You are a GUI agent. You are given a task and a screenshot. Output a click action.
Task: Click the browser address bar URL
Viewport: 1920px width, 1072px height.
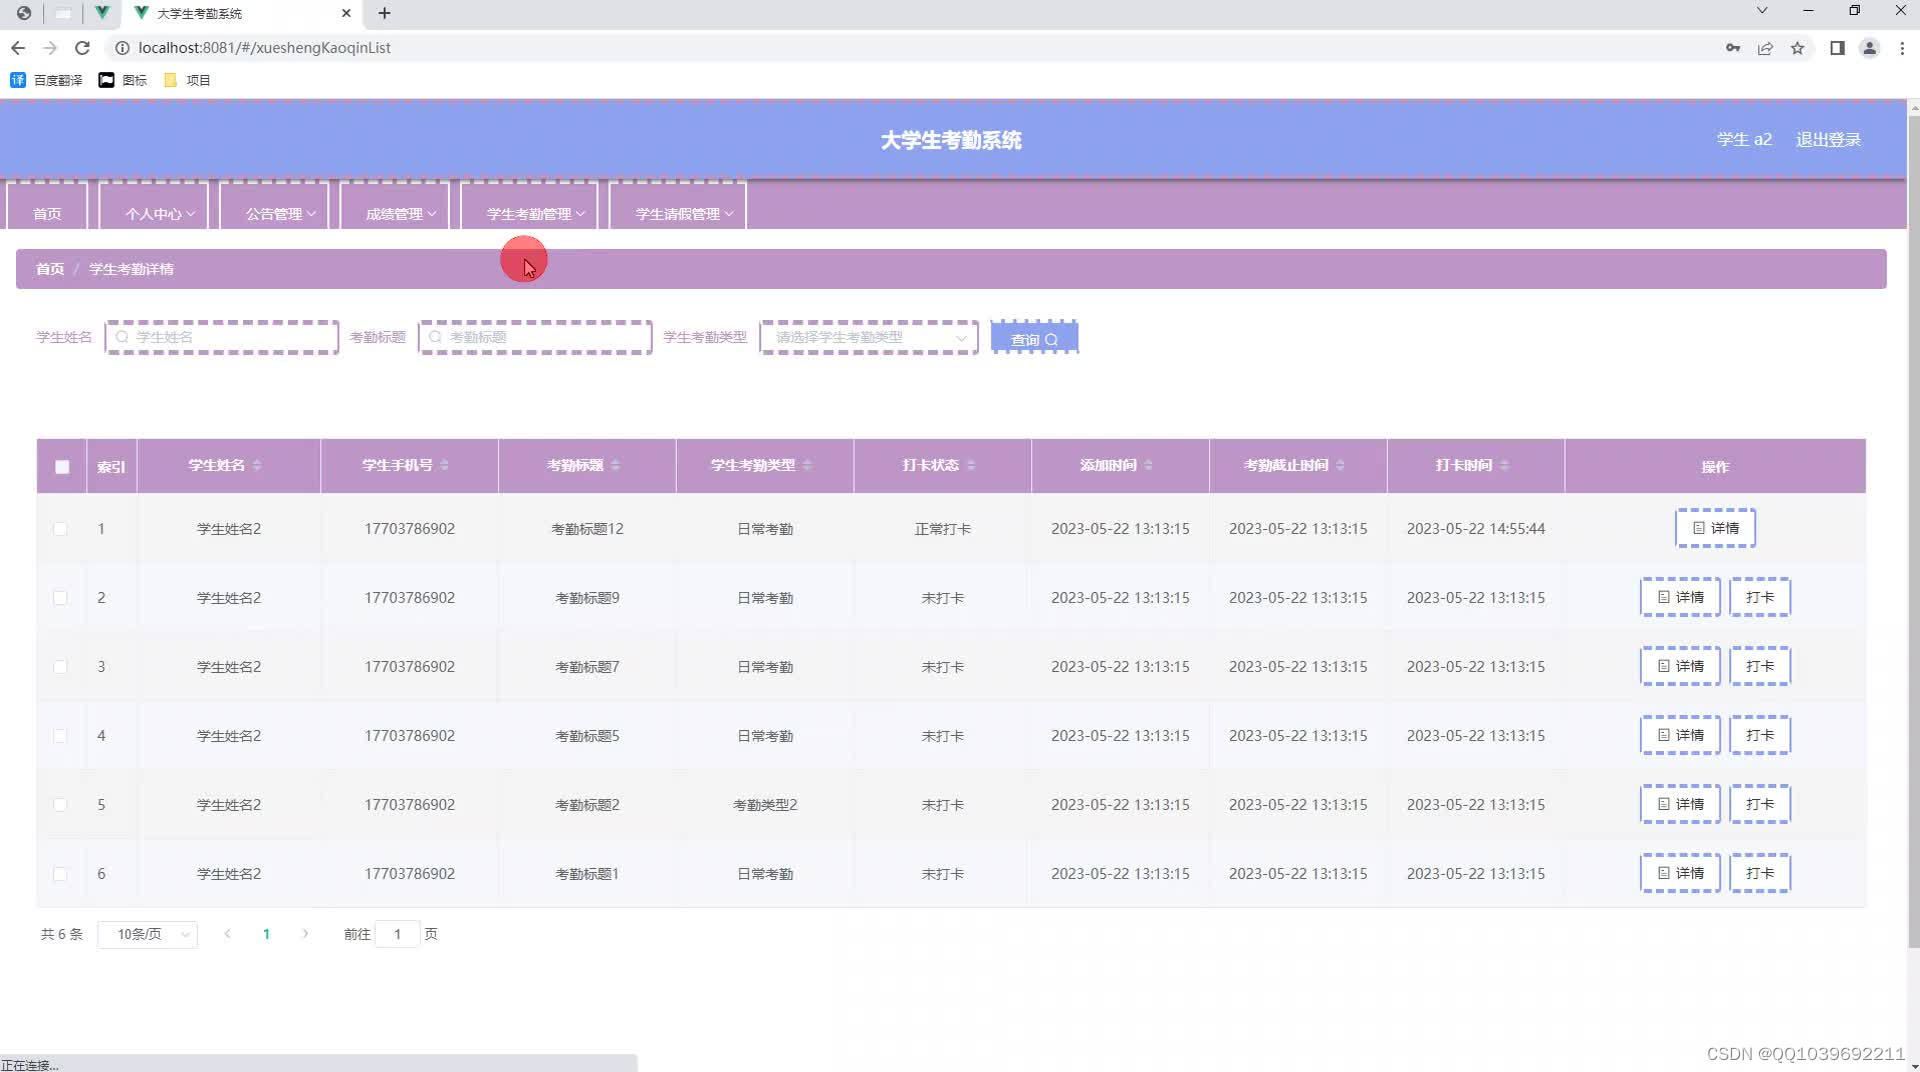coord(264,48)
